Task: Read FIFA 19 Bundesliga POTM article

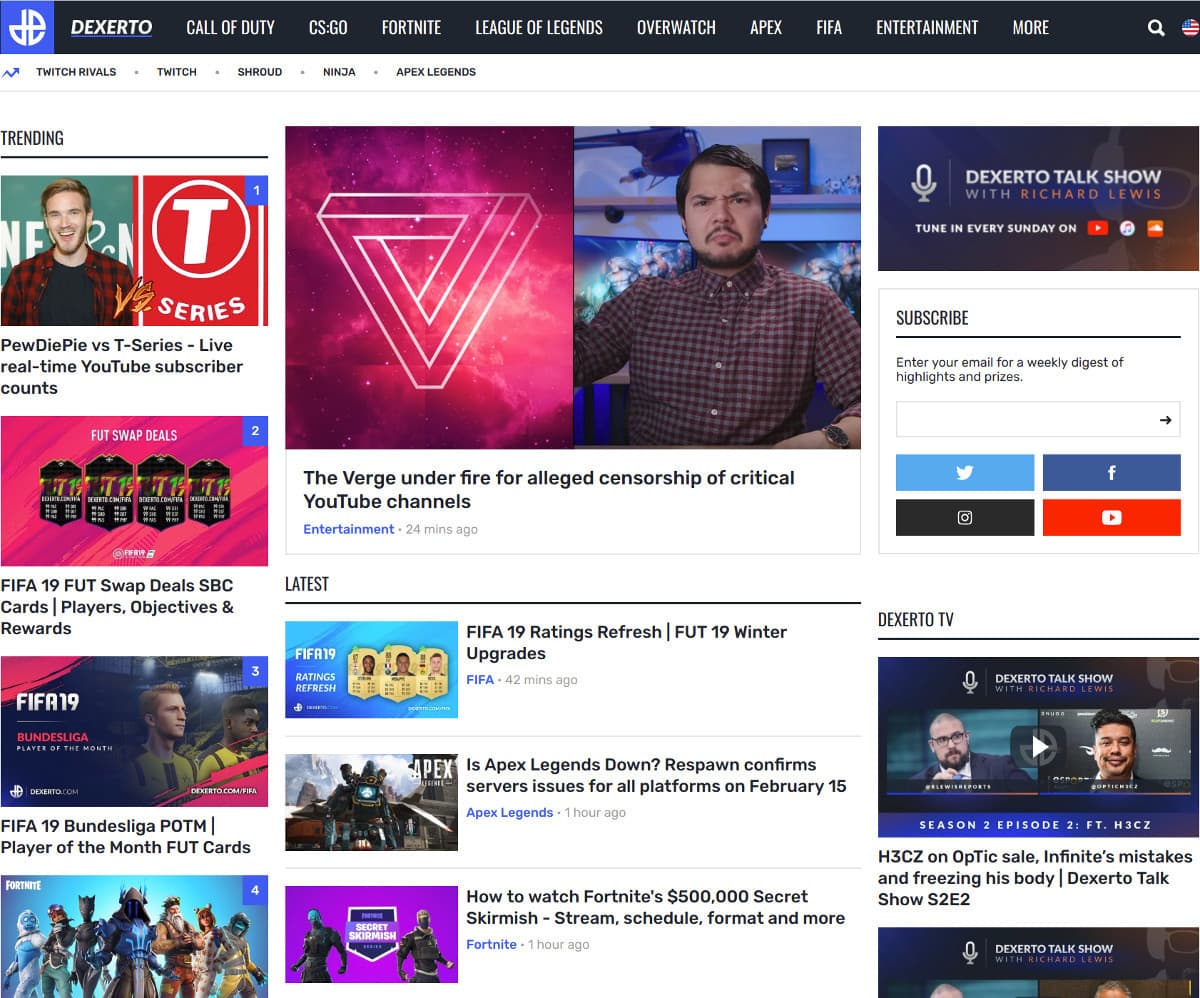Action: (x=126, y=837)
